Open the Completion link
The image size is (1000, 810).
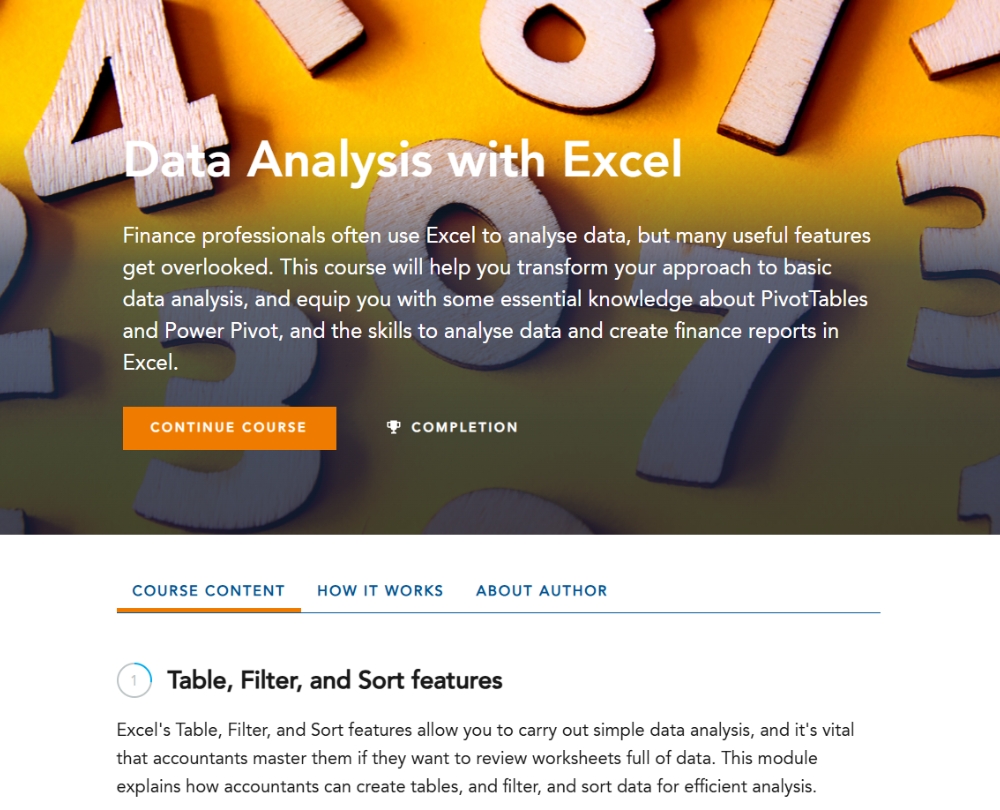point(464,427)
